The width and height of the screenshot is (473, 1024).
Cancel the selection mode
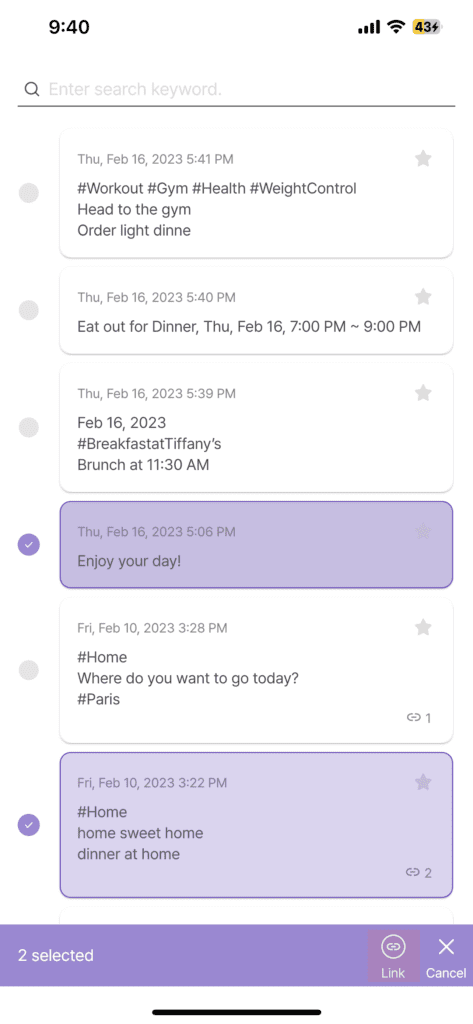(446, 955)
